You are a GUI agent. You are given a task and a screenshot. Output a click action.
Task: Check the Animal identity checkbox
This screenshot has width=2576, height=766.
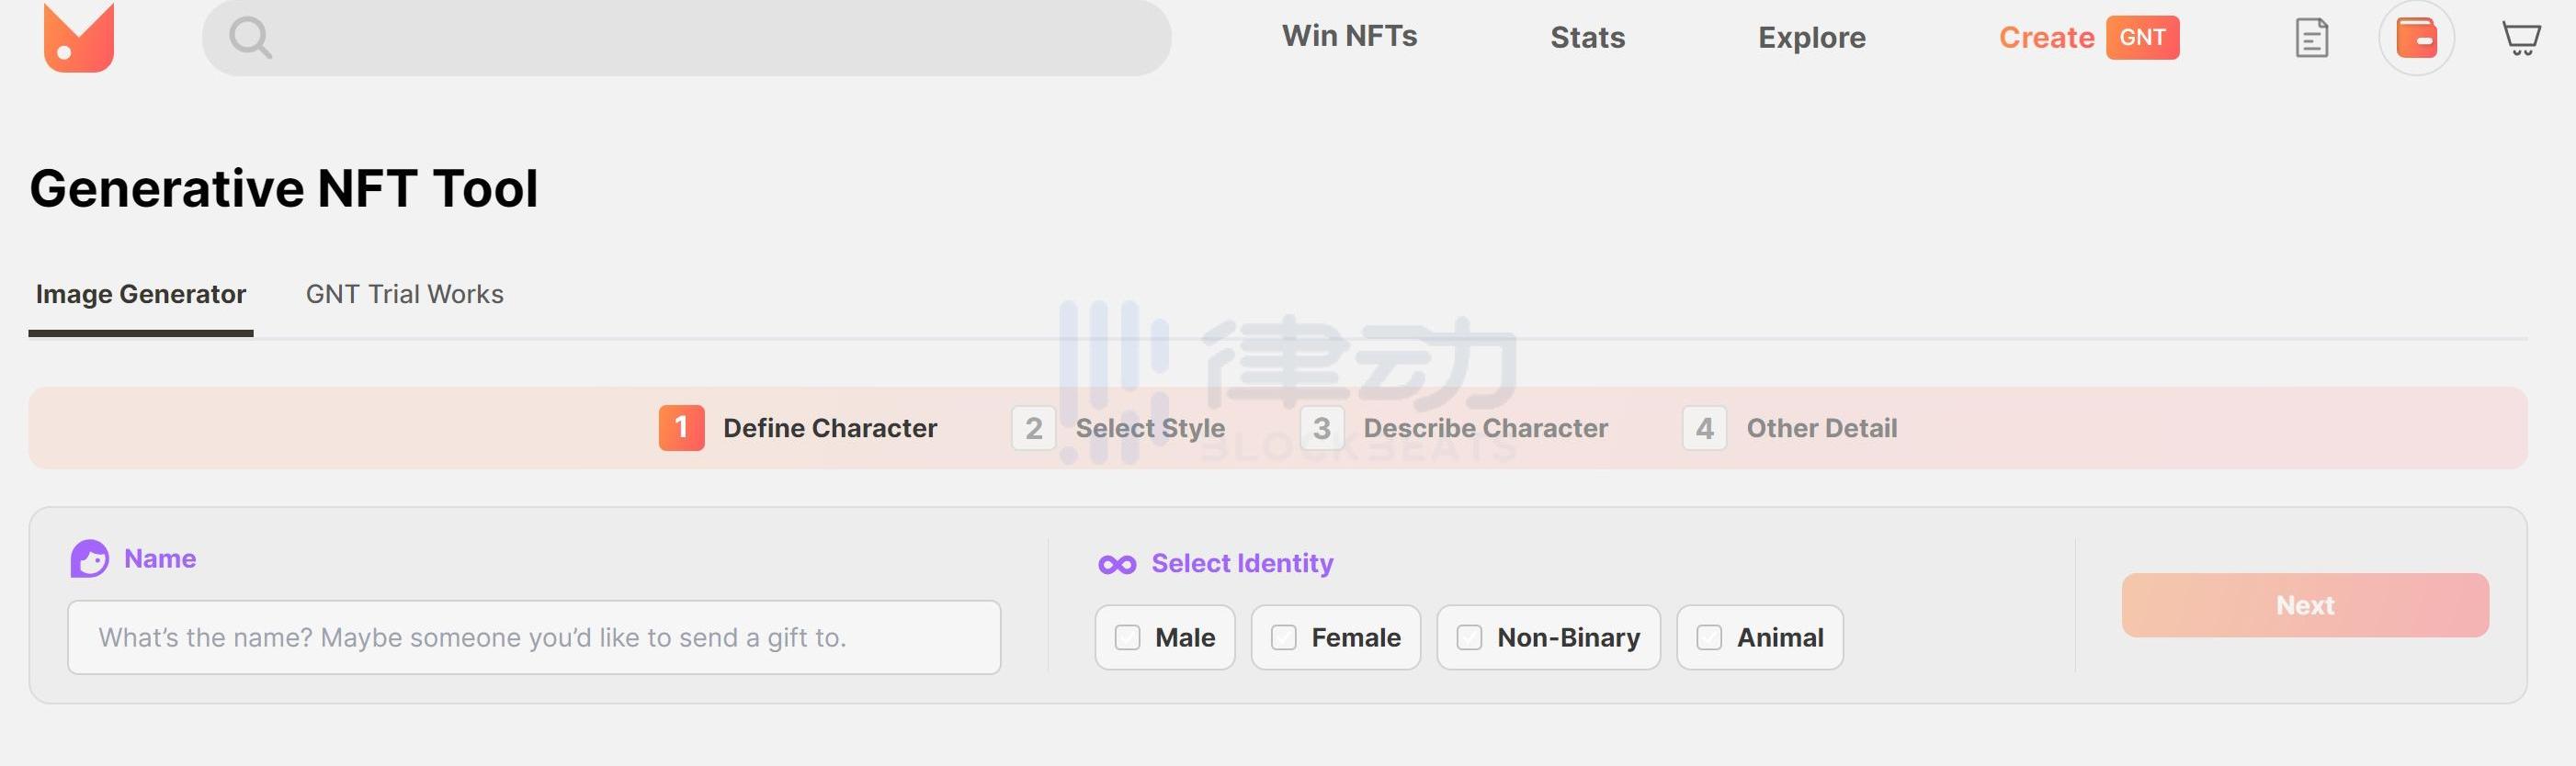[x=1709, y=638]
